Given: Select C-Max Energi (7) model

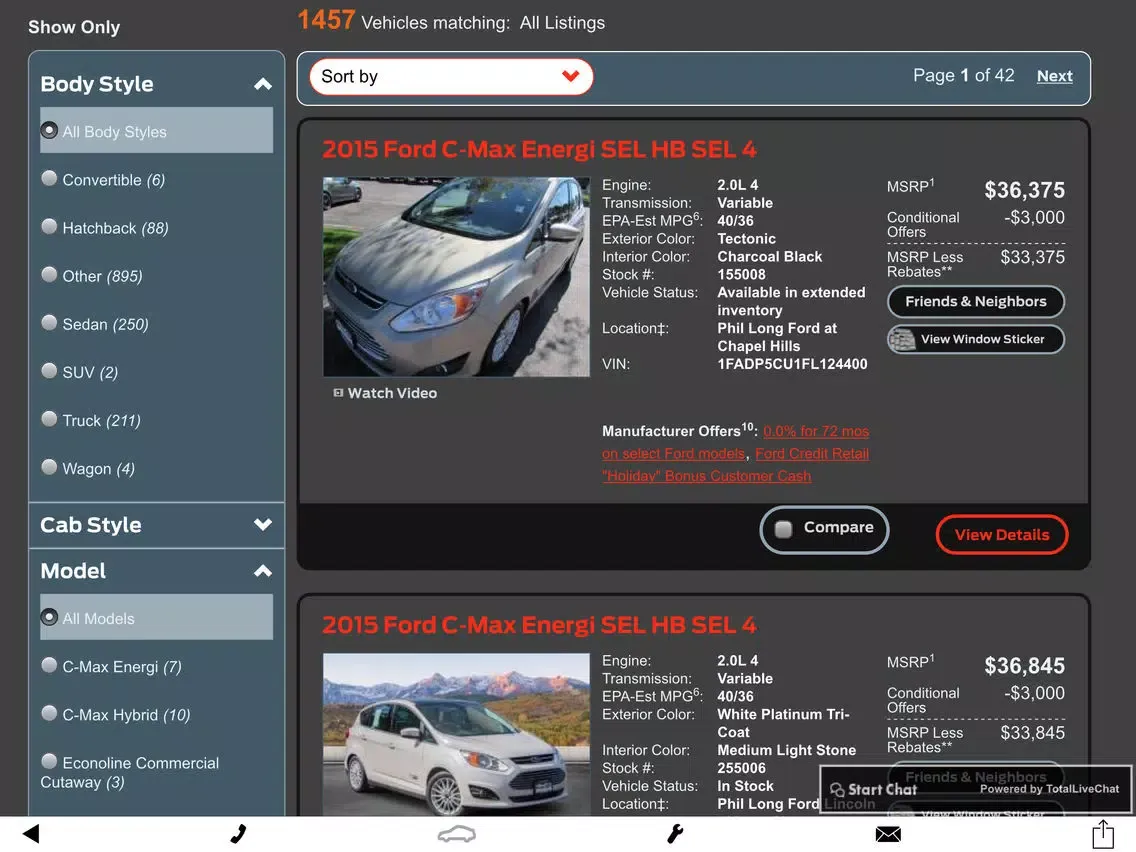Looking at the screenshot, I should point(49,665).
